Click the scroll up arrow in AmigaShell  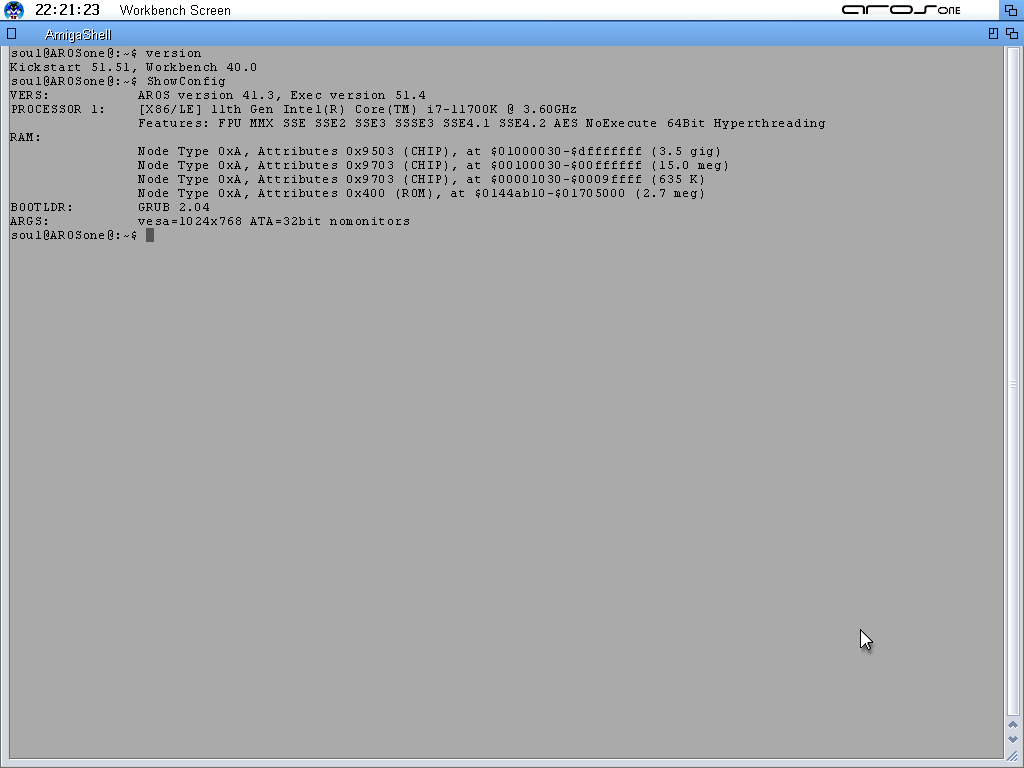1013,725
